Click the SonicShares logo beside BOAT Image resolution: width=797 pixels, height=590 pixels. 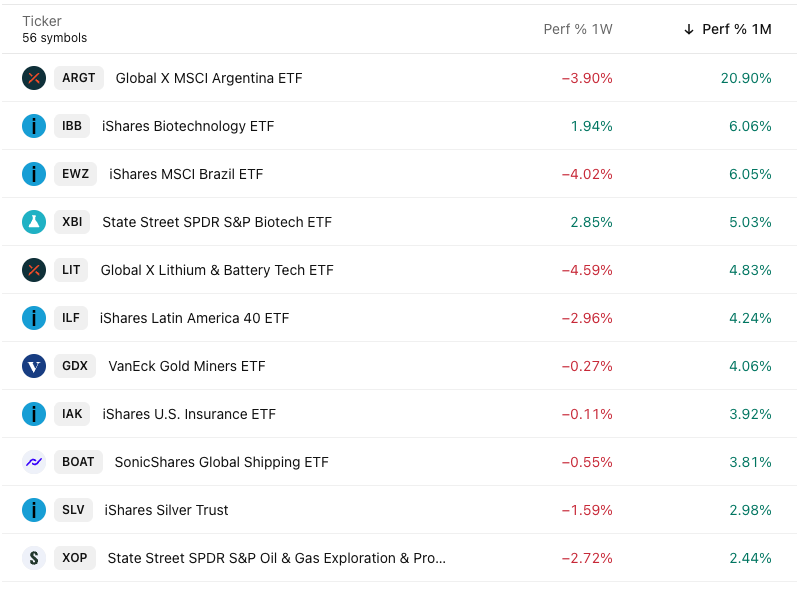[x=34, y=462]
